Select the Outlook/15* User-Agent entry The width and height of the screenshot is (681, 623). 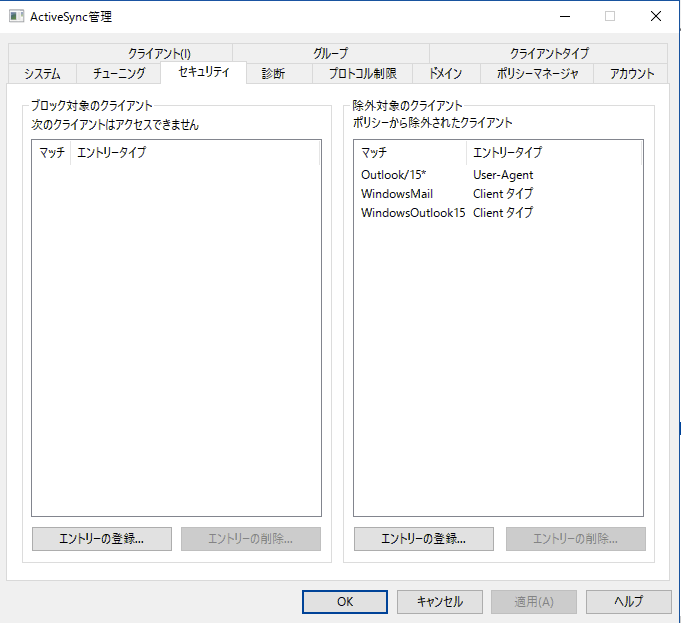(x=394, y=175)
